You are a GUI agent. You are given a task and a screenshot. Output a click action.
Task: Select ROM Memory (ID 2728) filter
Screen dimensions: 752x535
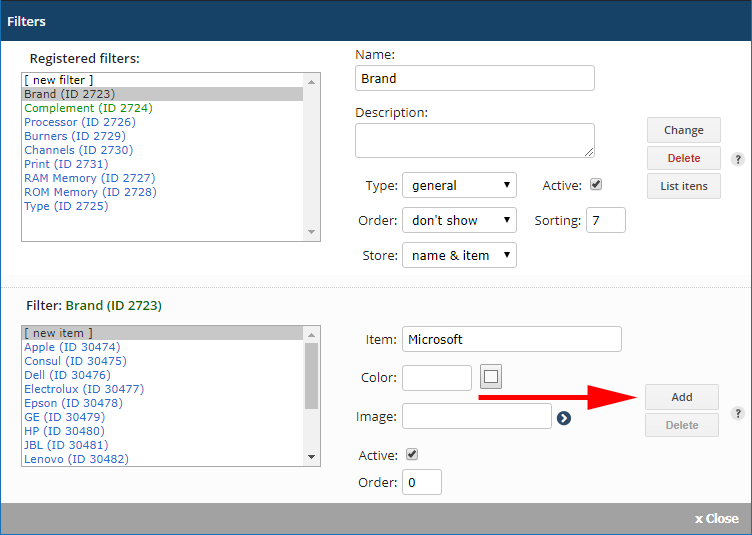163,192
